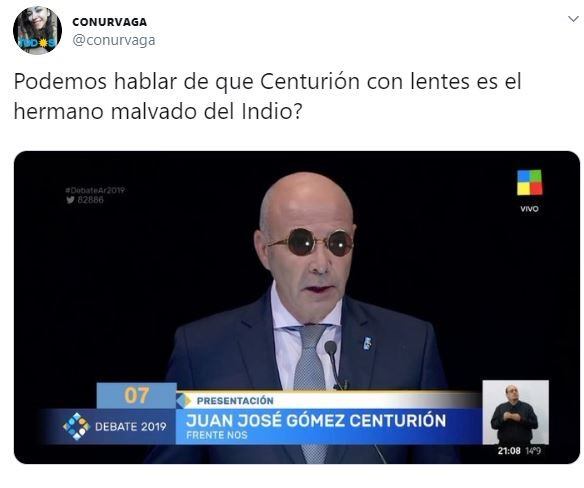This screenshot has width=584, height=488.
Task: Click the lapel pin on the suit
Action: tap(367, 343)
